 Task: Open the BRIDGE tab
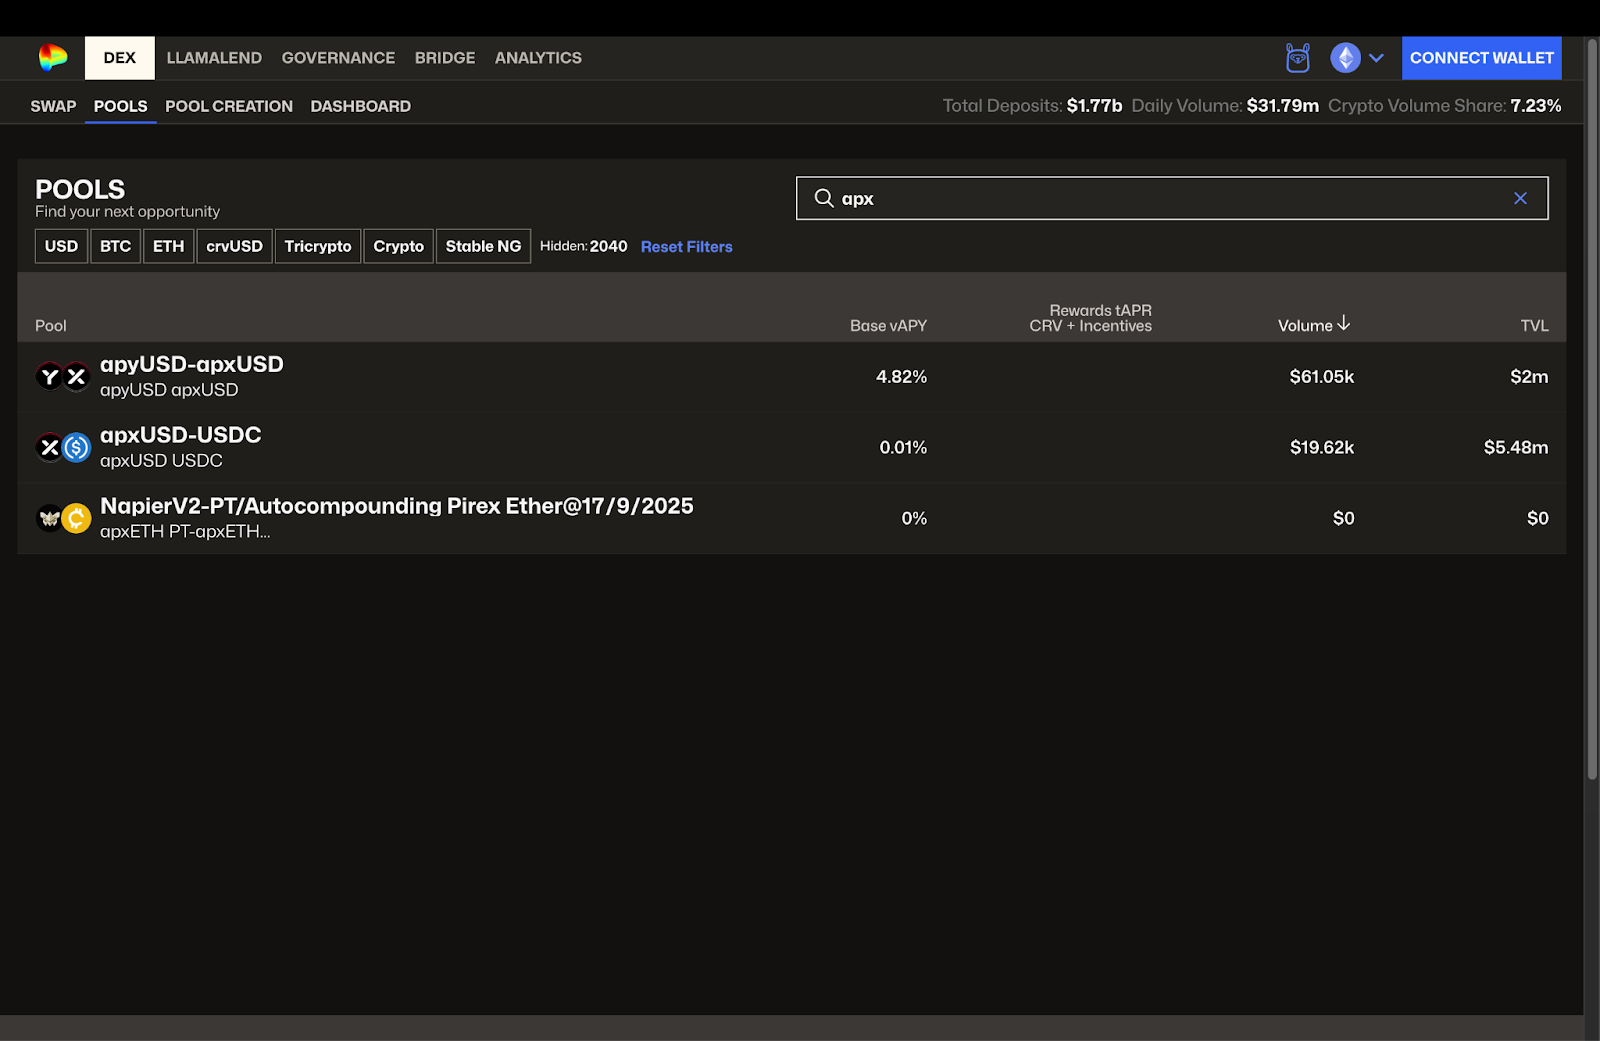click(445, 58)
